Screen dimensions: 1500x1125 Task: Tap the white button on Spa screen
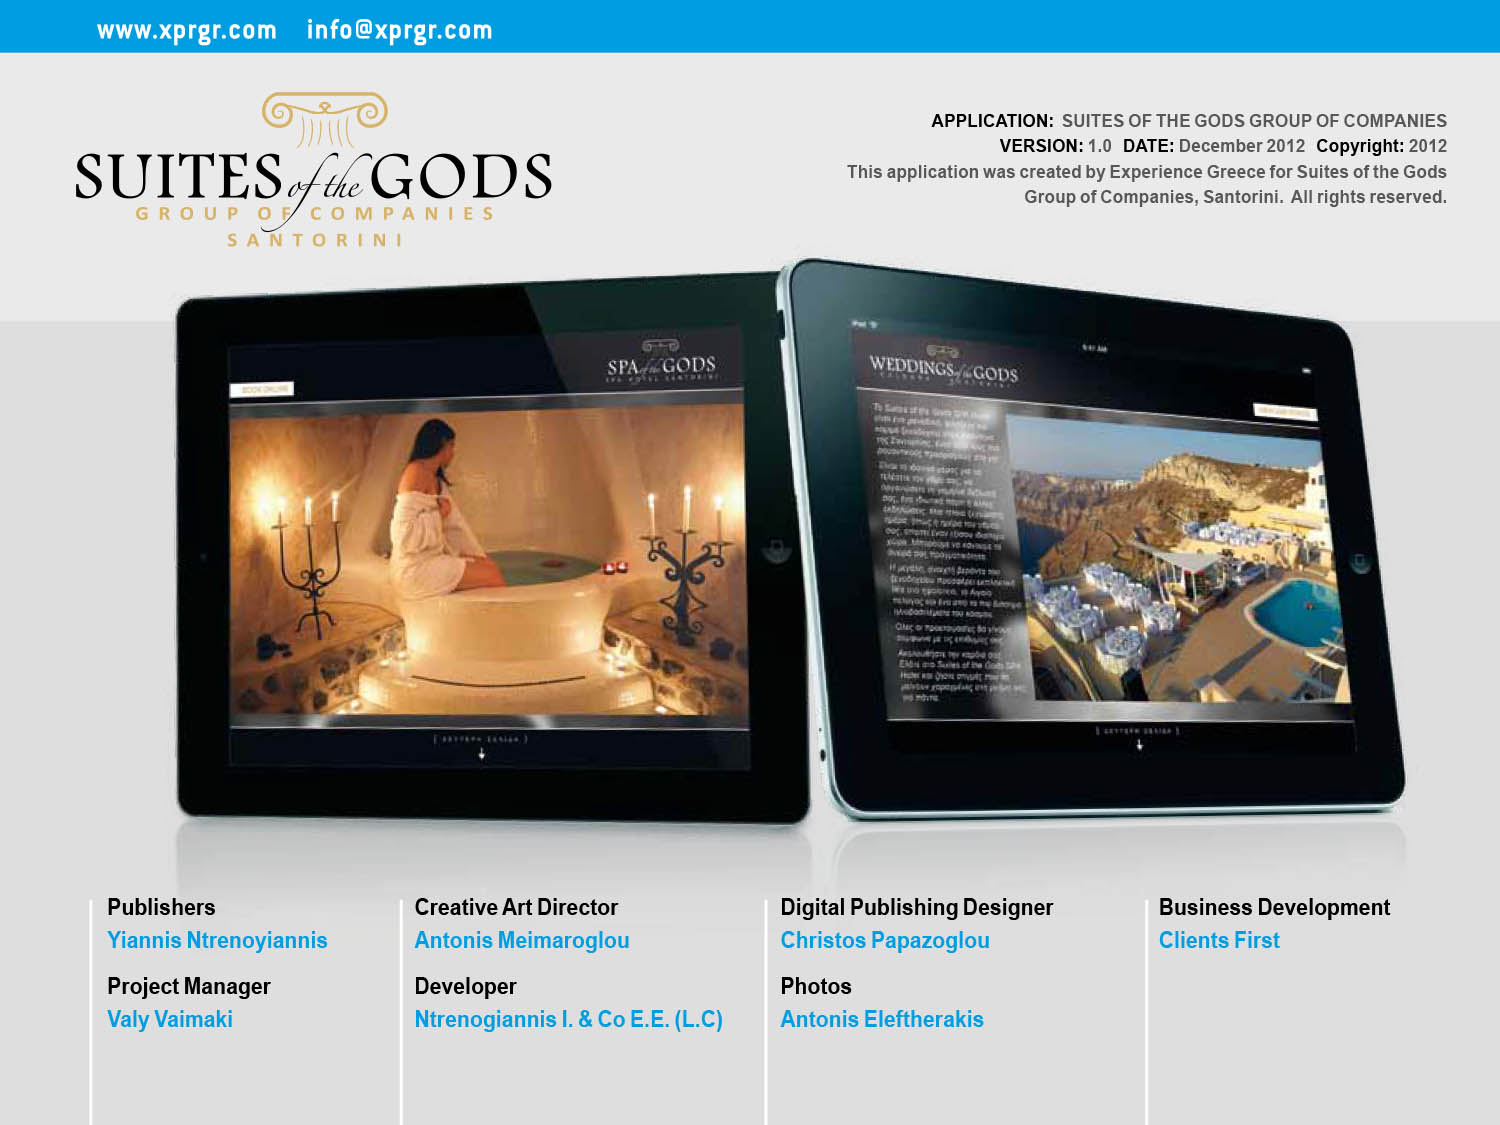[x=262, y=389]
